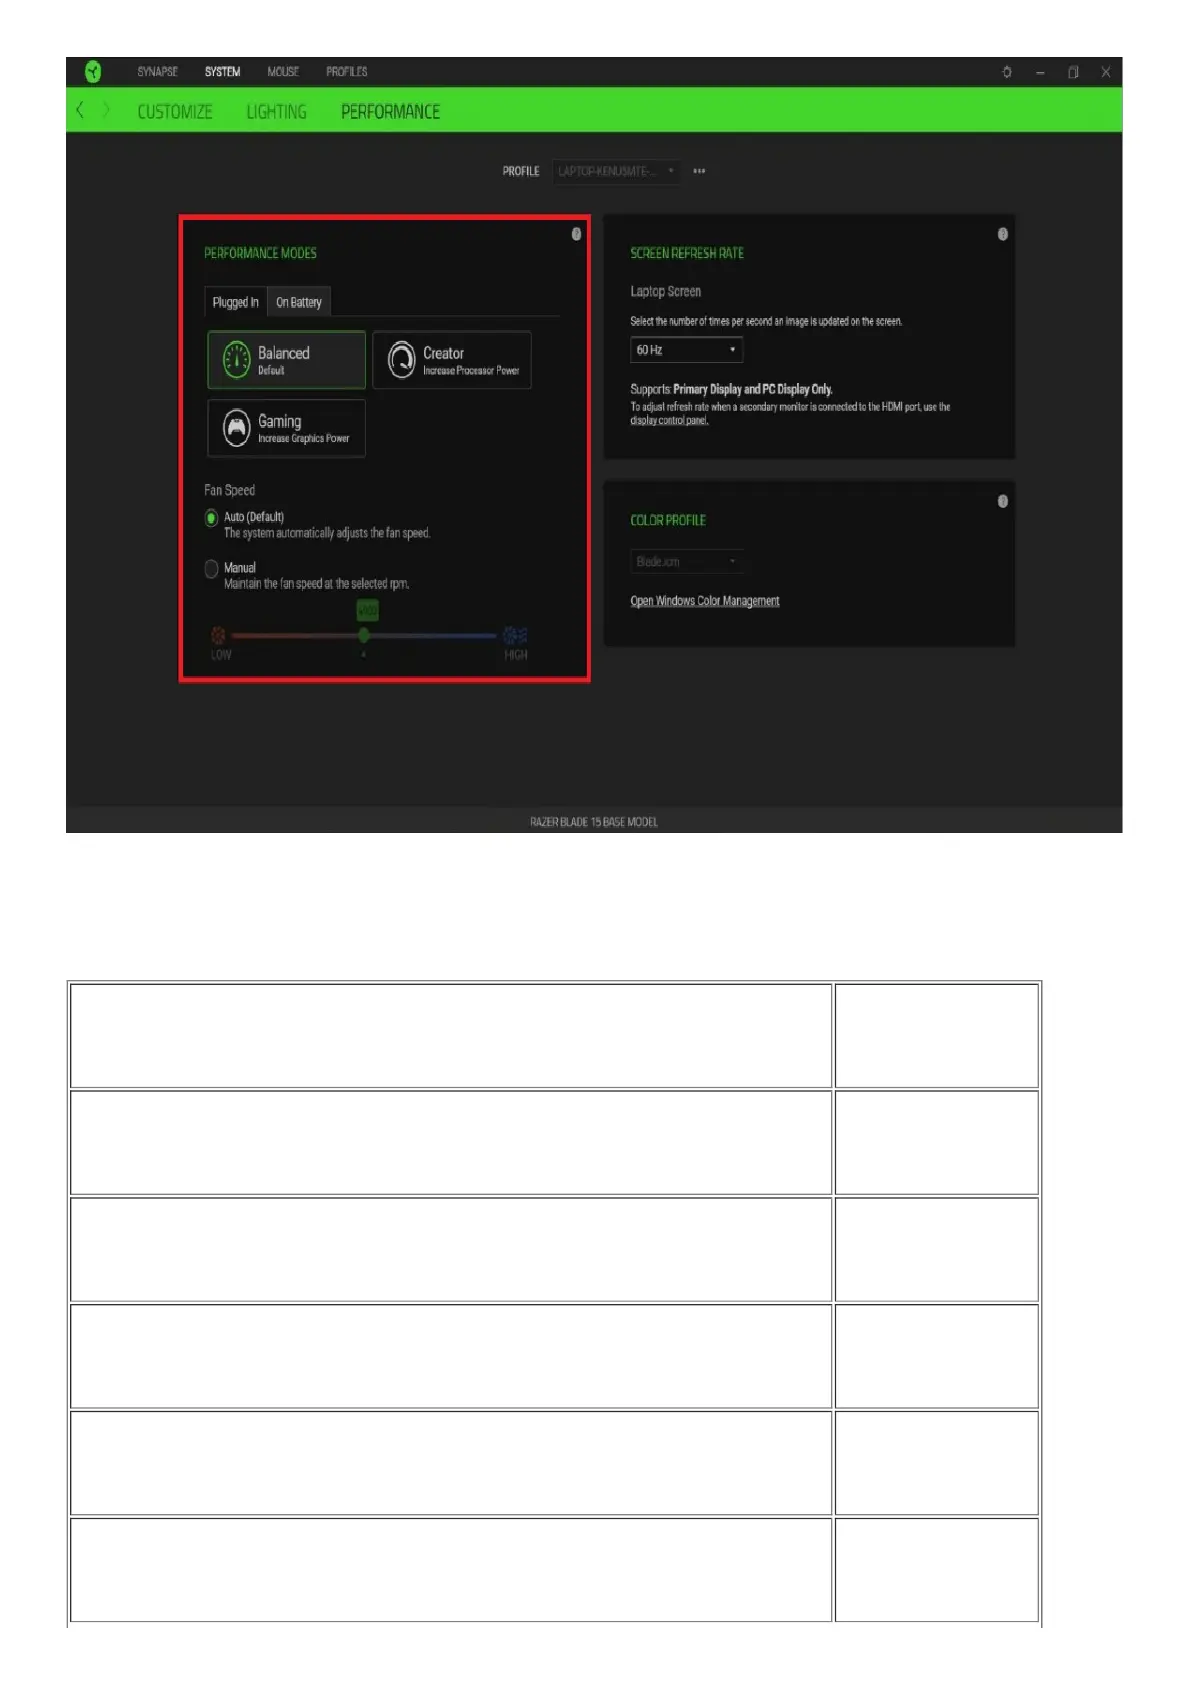Viewport: 1190px width, 1684px height.
Task: Choose the Creator performance mode
Action: 452,360
